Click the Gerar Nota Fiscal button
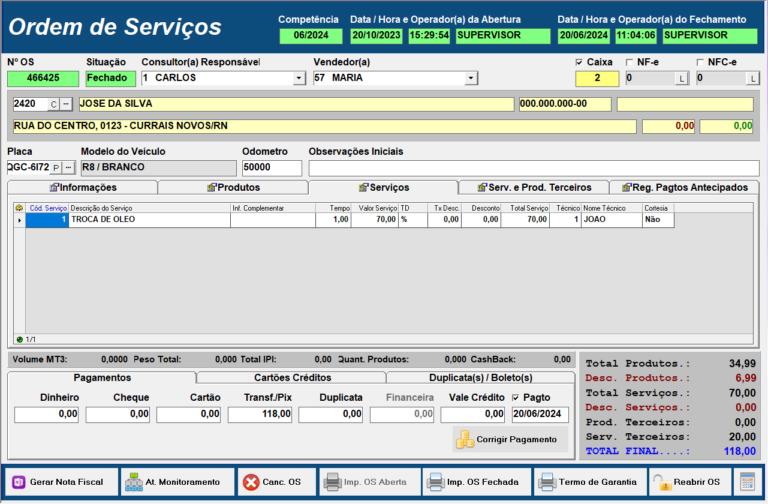Viewport: 768px width, 504px height. click(62, 482)
